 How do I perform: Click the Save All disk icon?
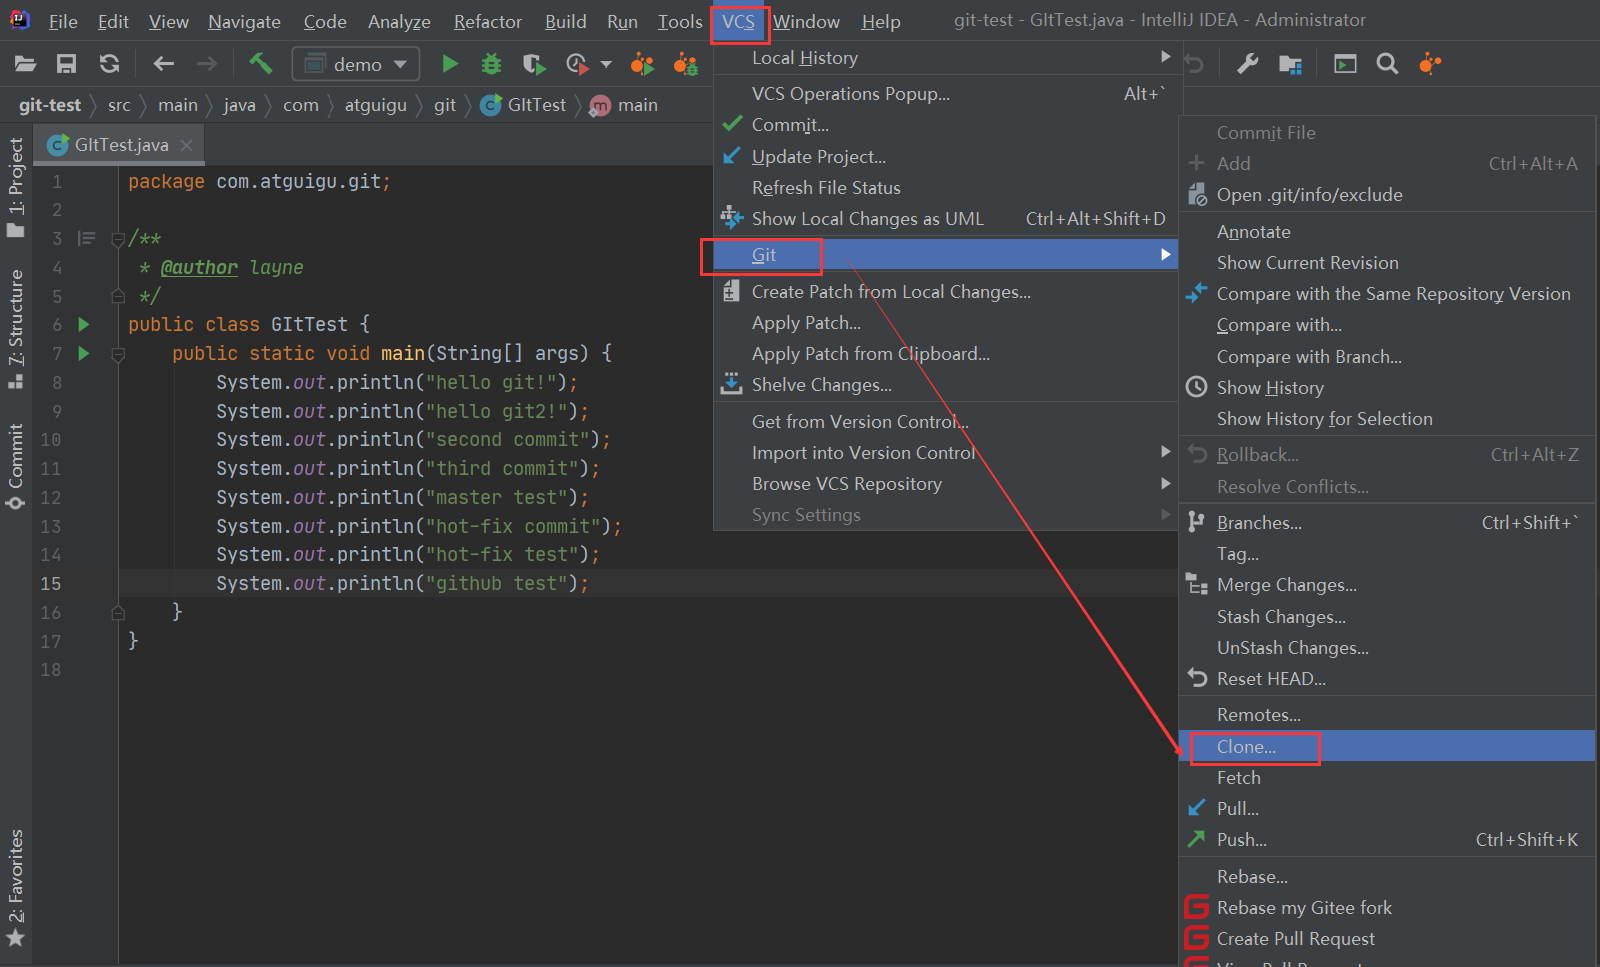66,64
